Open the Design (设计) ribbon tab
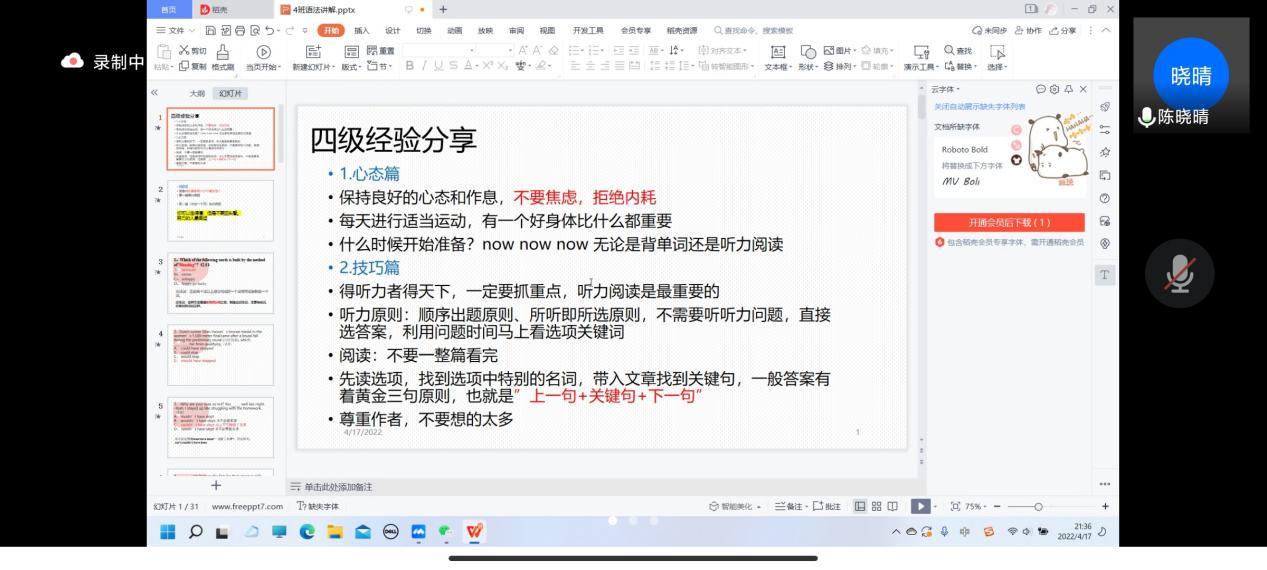This screenshot has height=570, width=1267. coord(392,30)
